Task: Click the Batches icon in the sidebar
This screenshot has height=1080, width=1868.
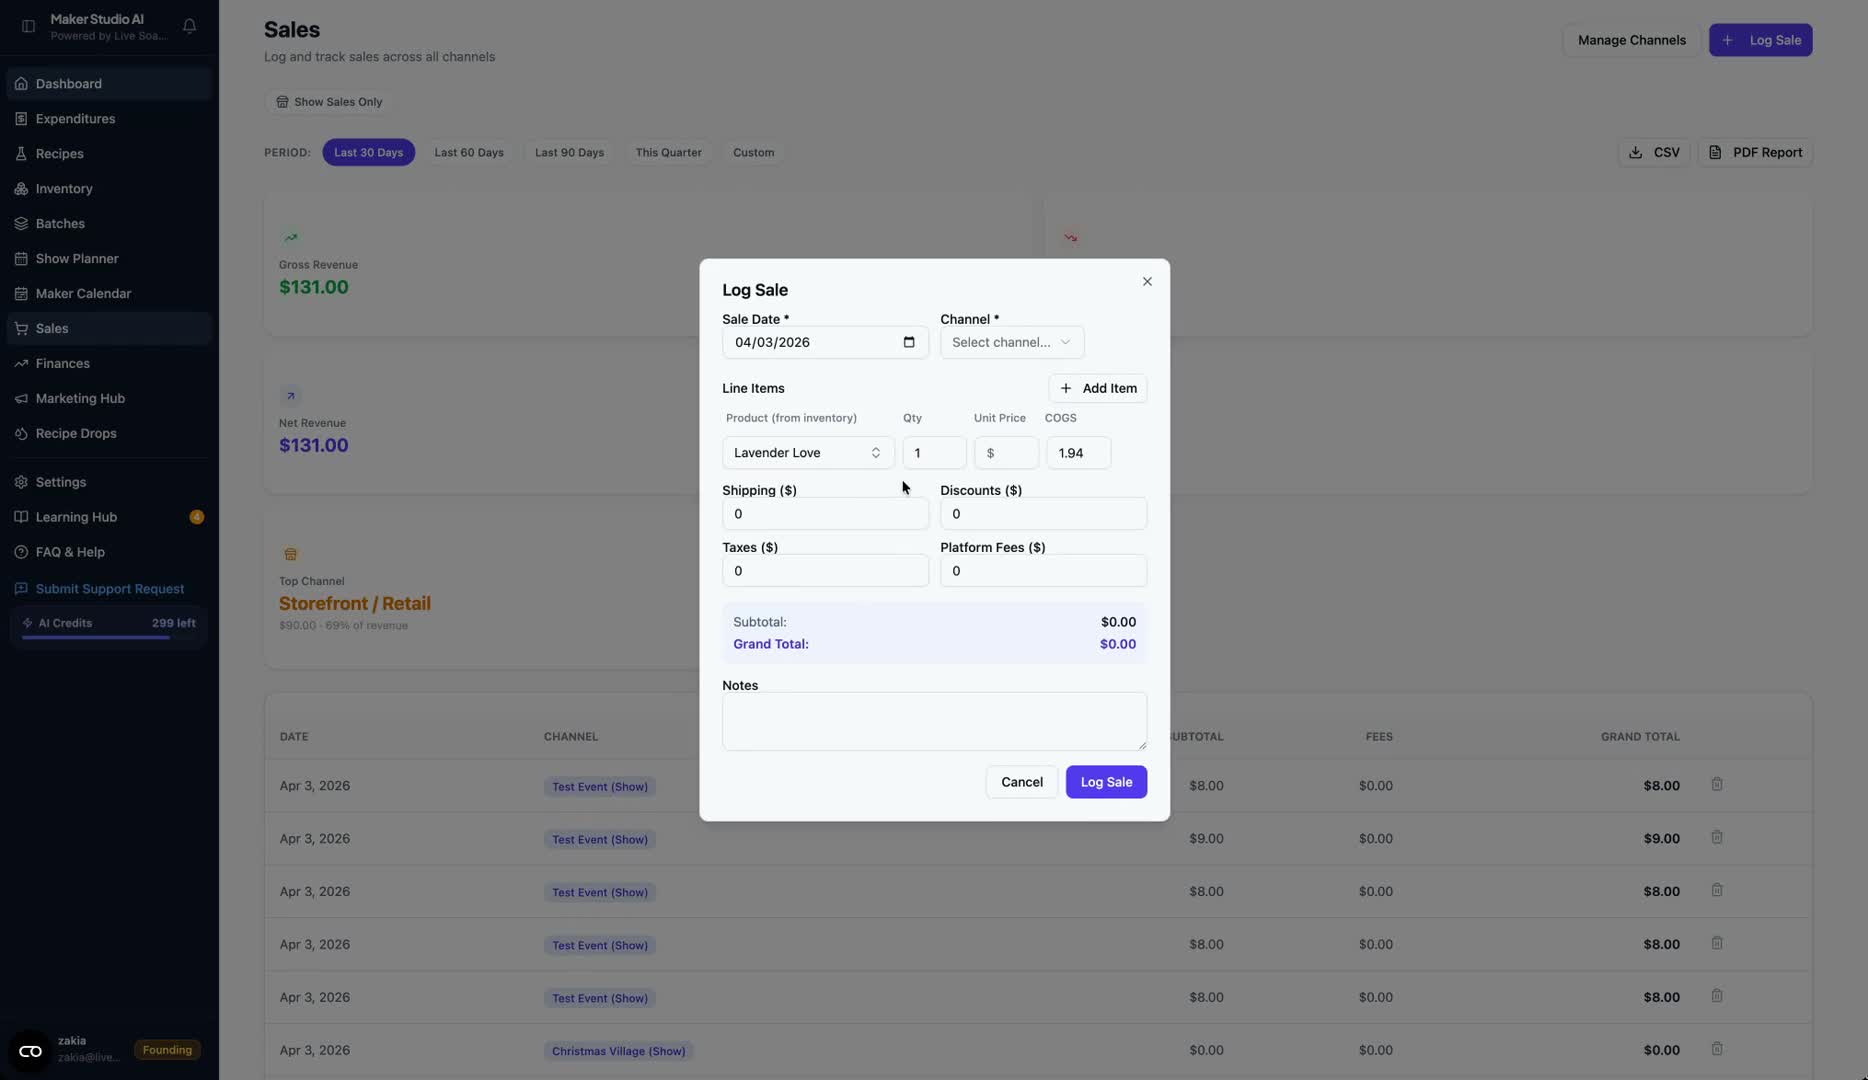Action: 21,223
